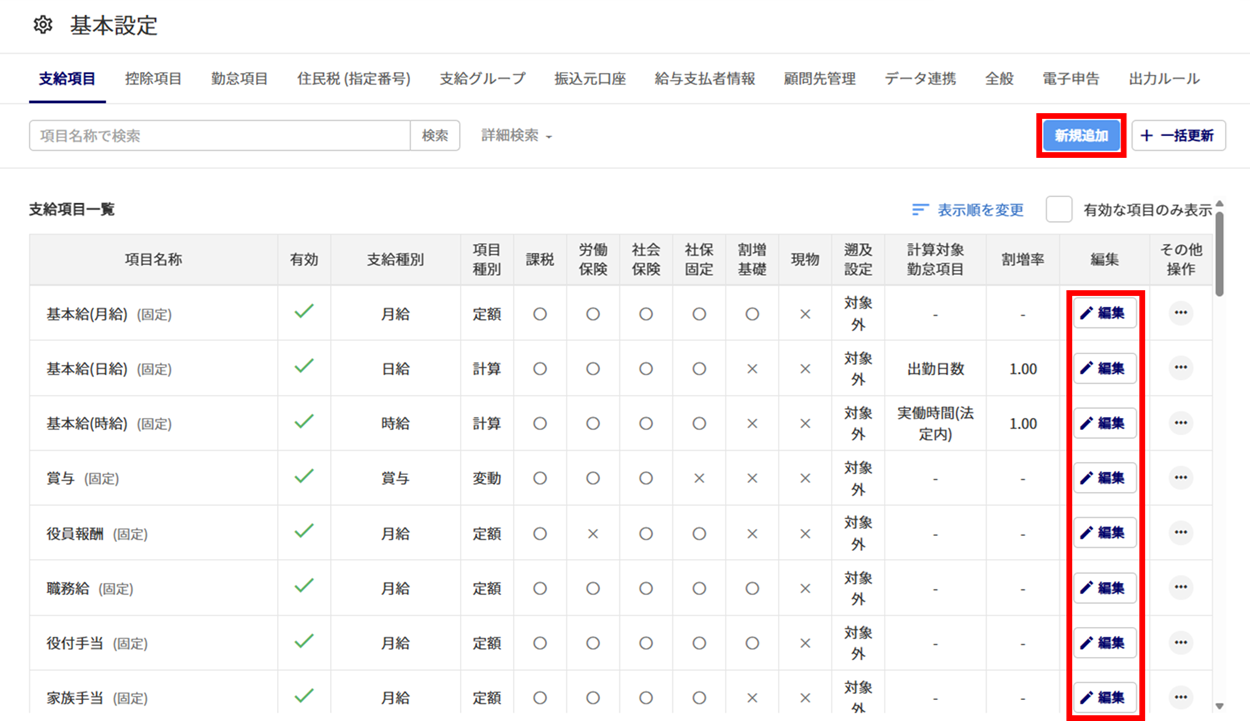Click edit pencil for 職務給 row
Screen dimensions: 1250x721
click(x=1087, y=588)
